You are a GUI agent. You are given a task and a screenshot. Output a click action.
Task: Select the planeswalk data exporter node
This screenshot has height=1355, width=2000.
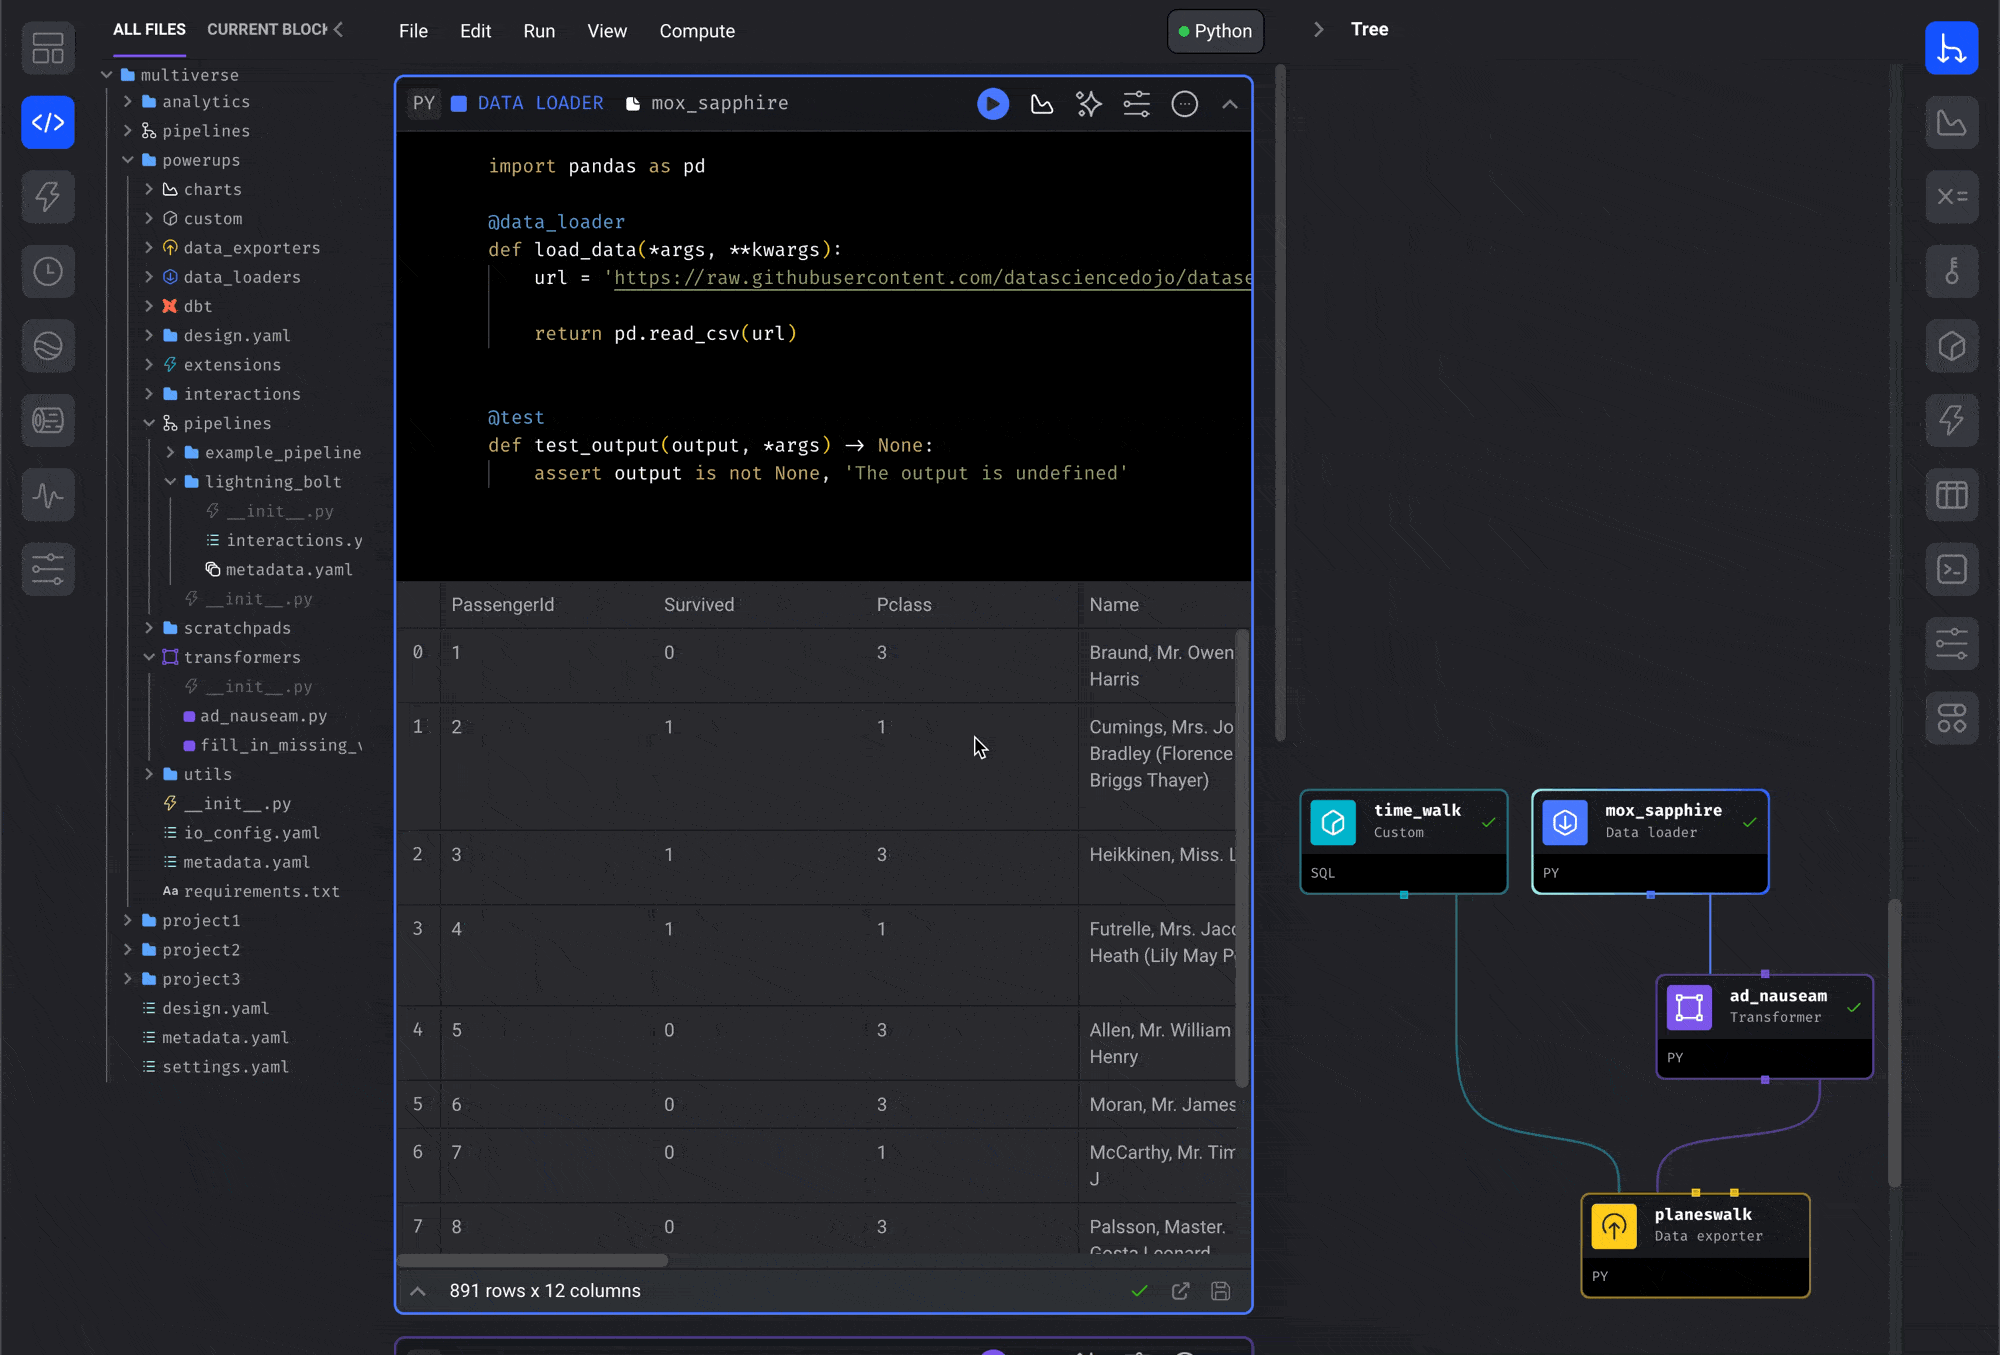(x=1695, y=1246)
